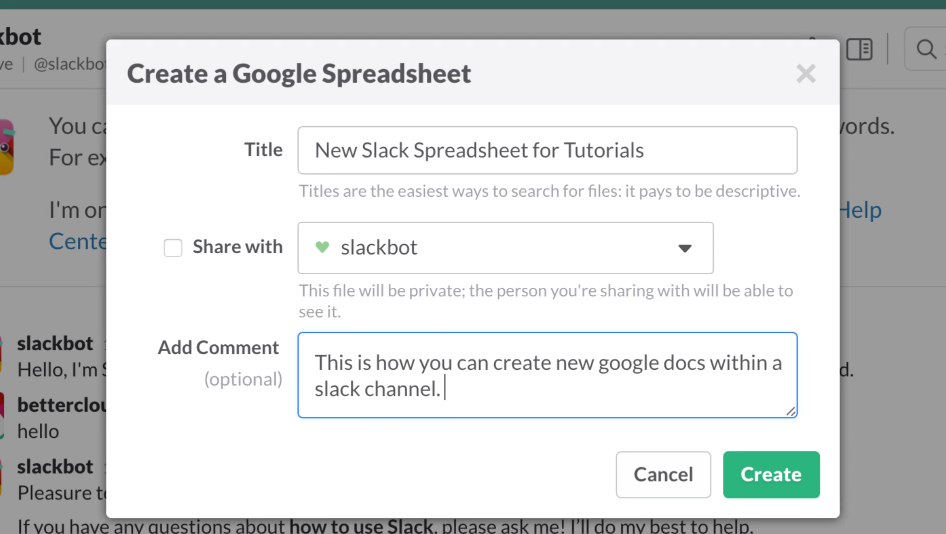
Task: Click the 'Titles are the easiest ways' hint
Action: coord(549,191)
